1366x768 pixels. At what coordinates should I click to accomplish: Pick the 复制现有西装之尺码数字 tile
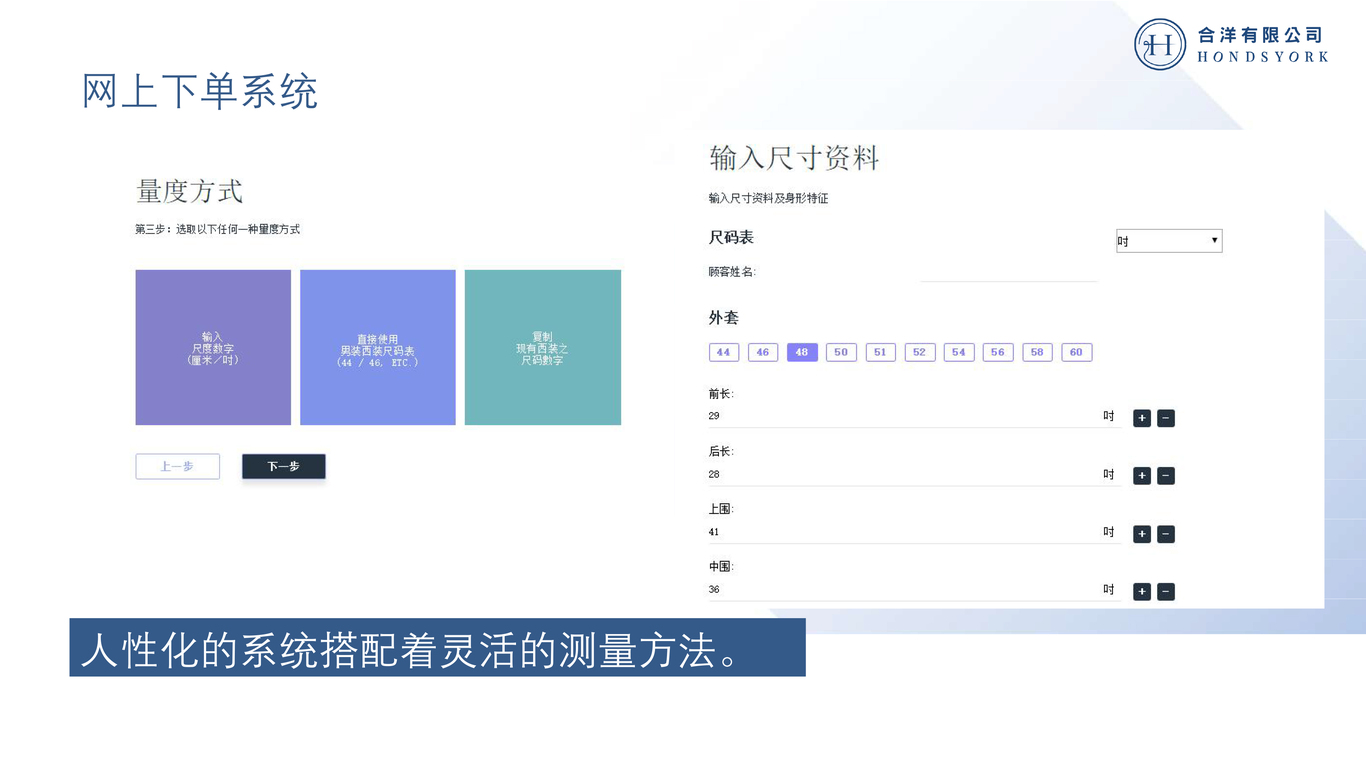coord(543,347)
